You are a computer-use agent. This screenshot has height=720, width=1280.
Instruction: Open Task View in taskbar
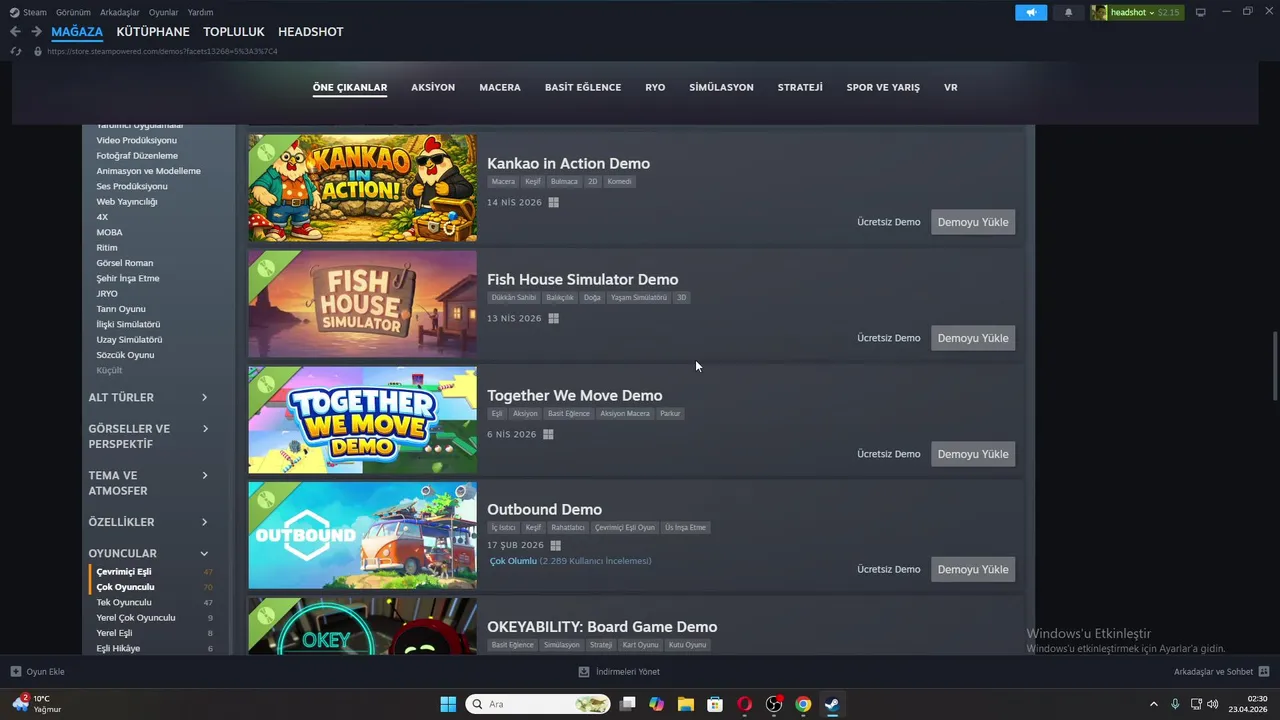point(627,704)
